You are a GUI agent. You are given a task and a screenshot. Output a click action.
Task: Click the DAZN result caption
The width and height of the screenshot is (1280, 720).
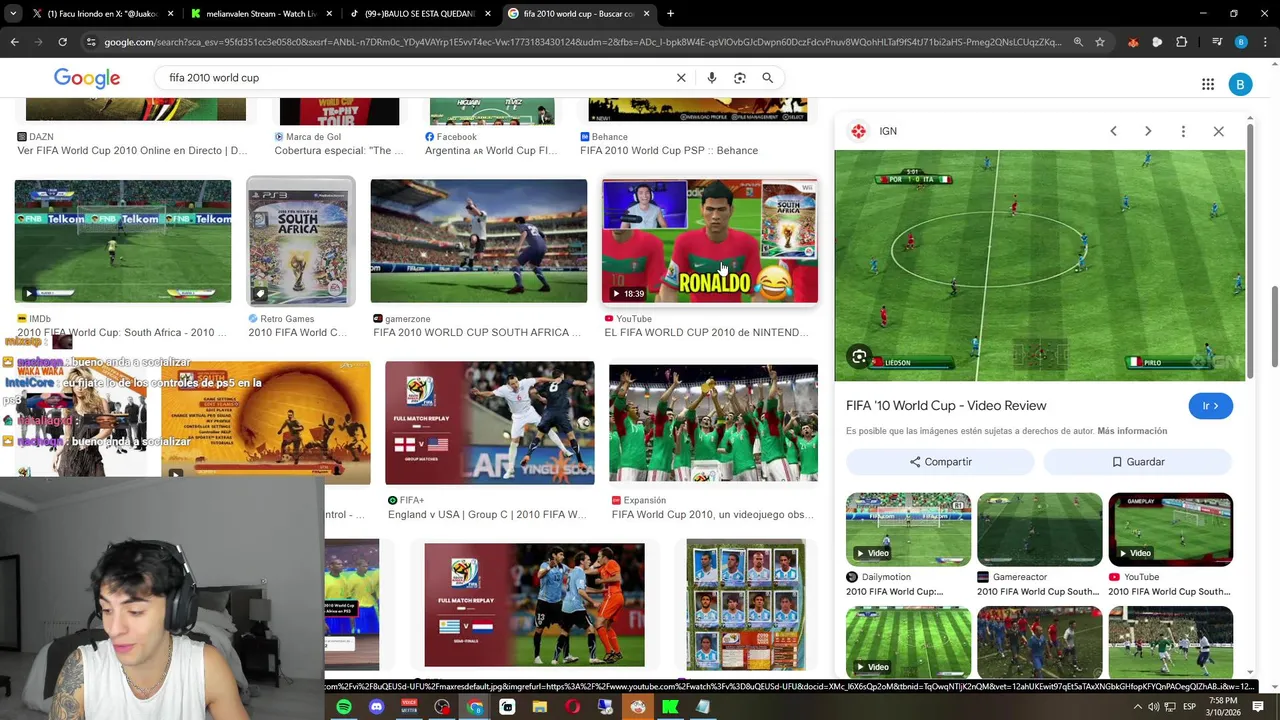(132, 151)
